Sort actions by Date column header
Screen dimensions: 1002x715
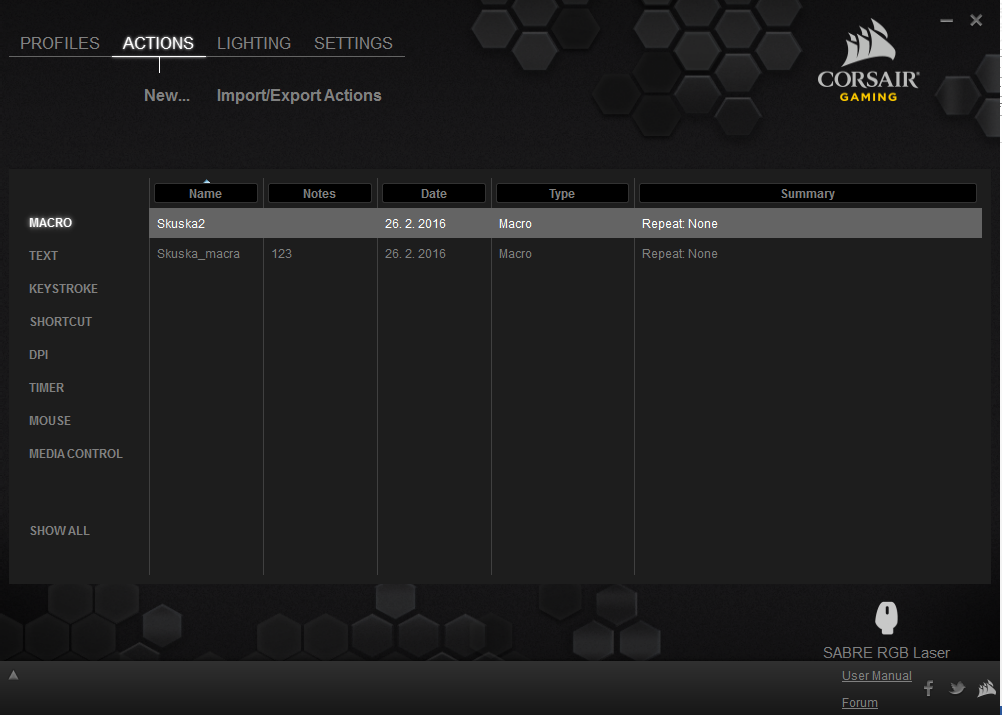point(433,193)
